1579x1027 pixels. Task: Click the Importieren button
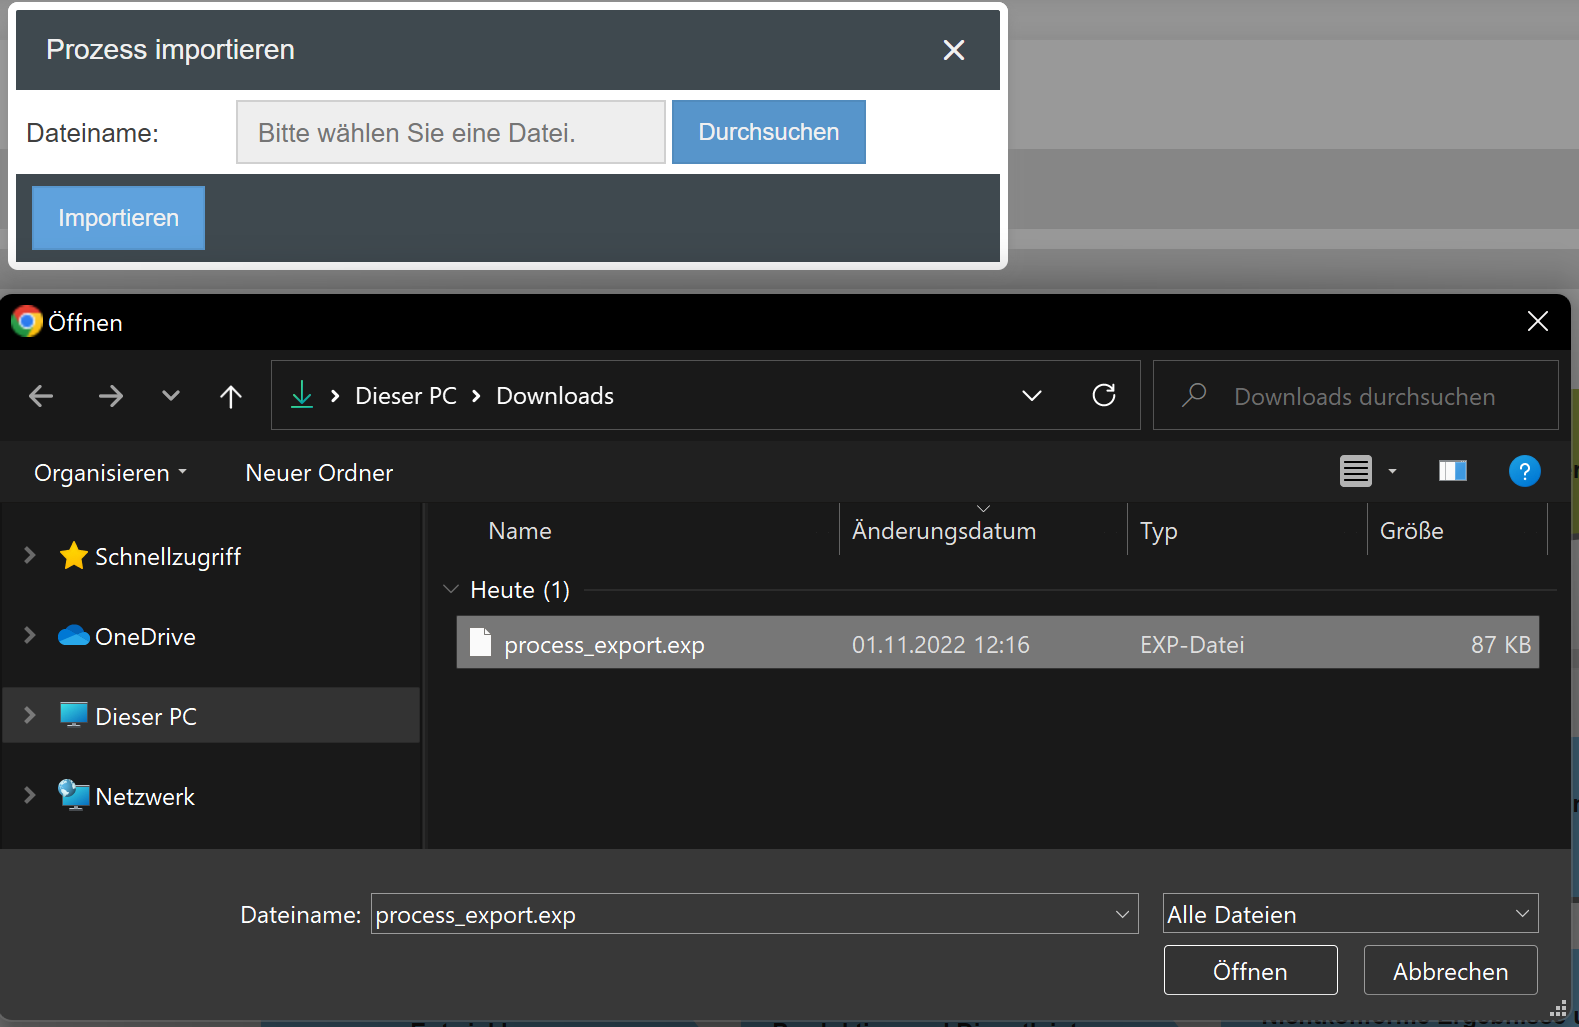coord(118,218)
